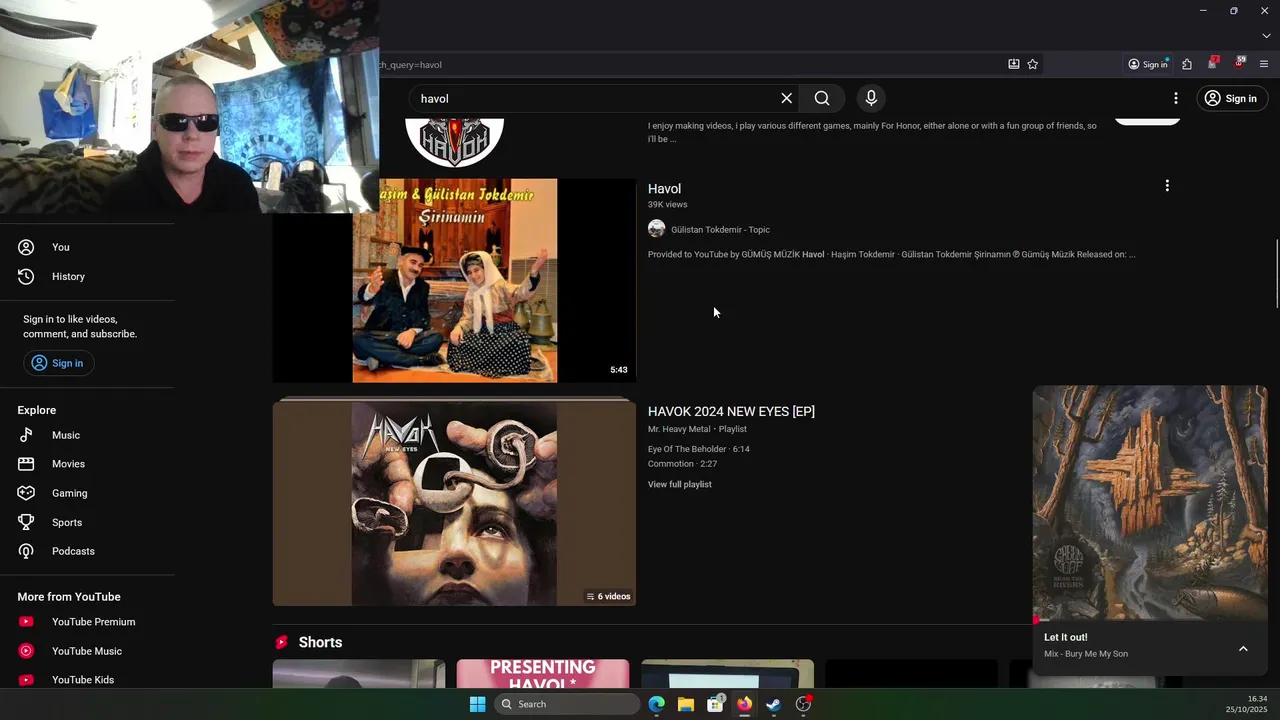Open HAVOK 2024 NEW EYES [EP] title
The height and width of the screenshot is (720, 1280).
click(x=731, y=411)
